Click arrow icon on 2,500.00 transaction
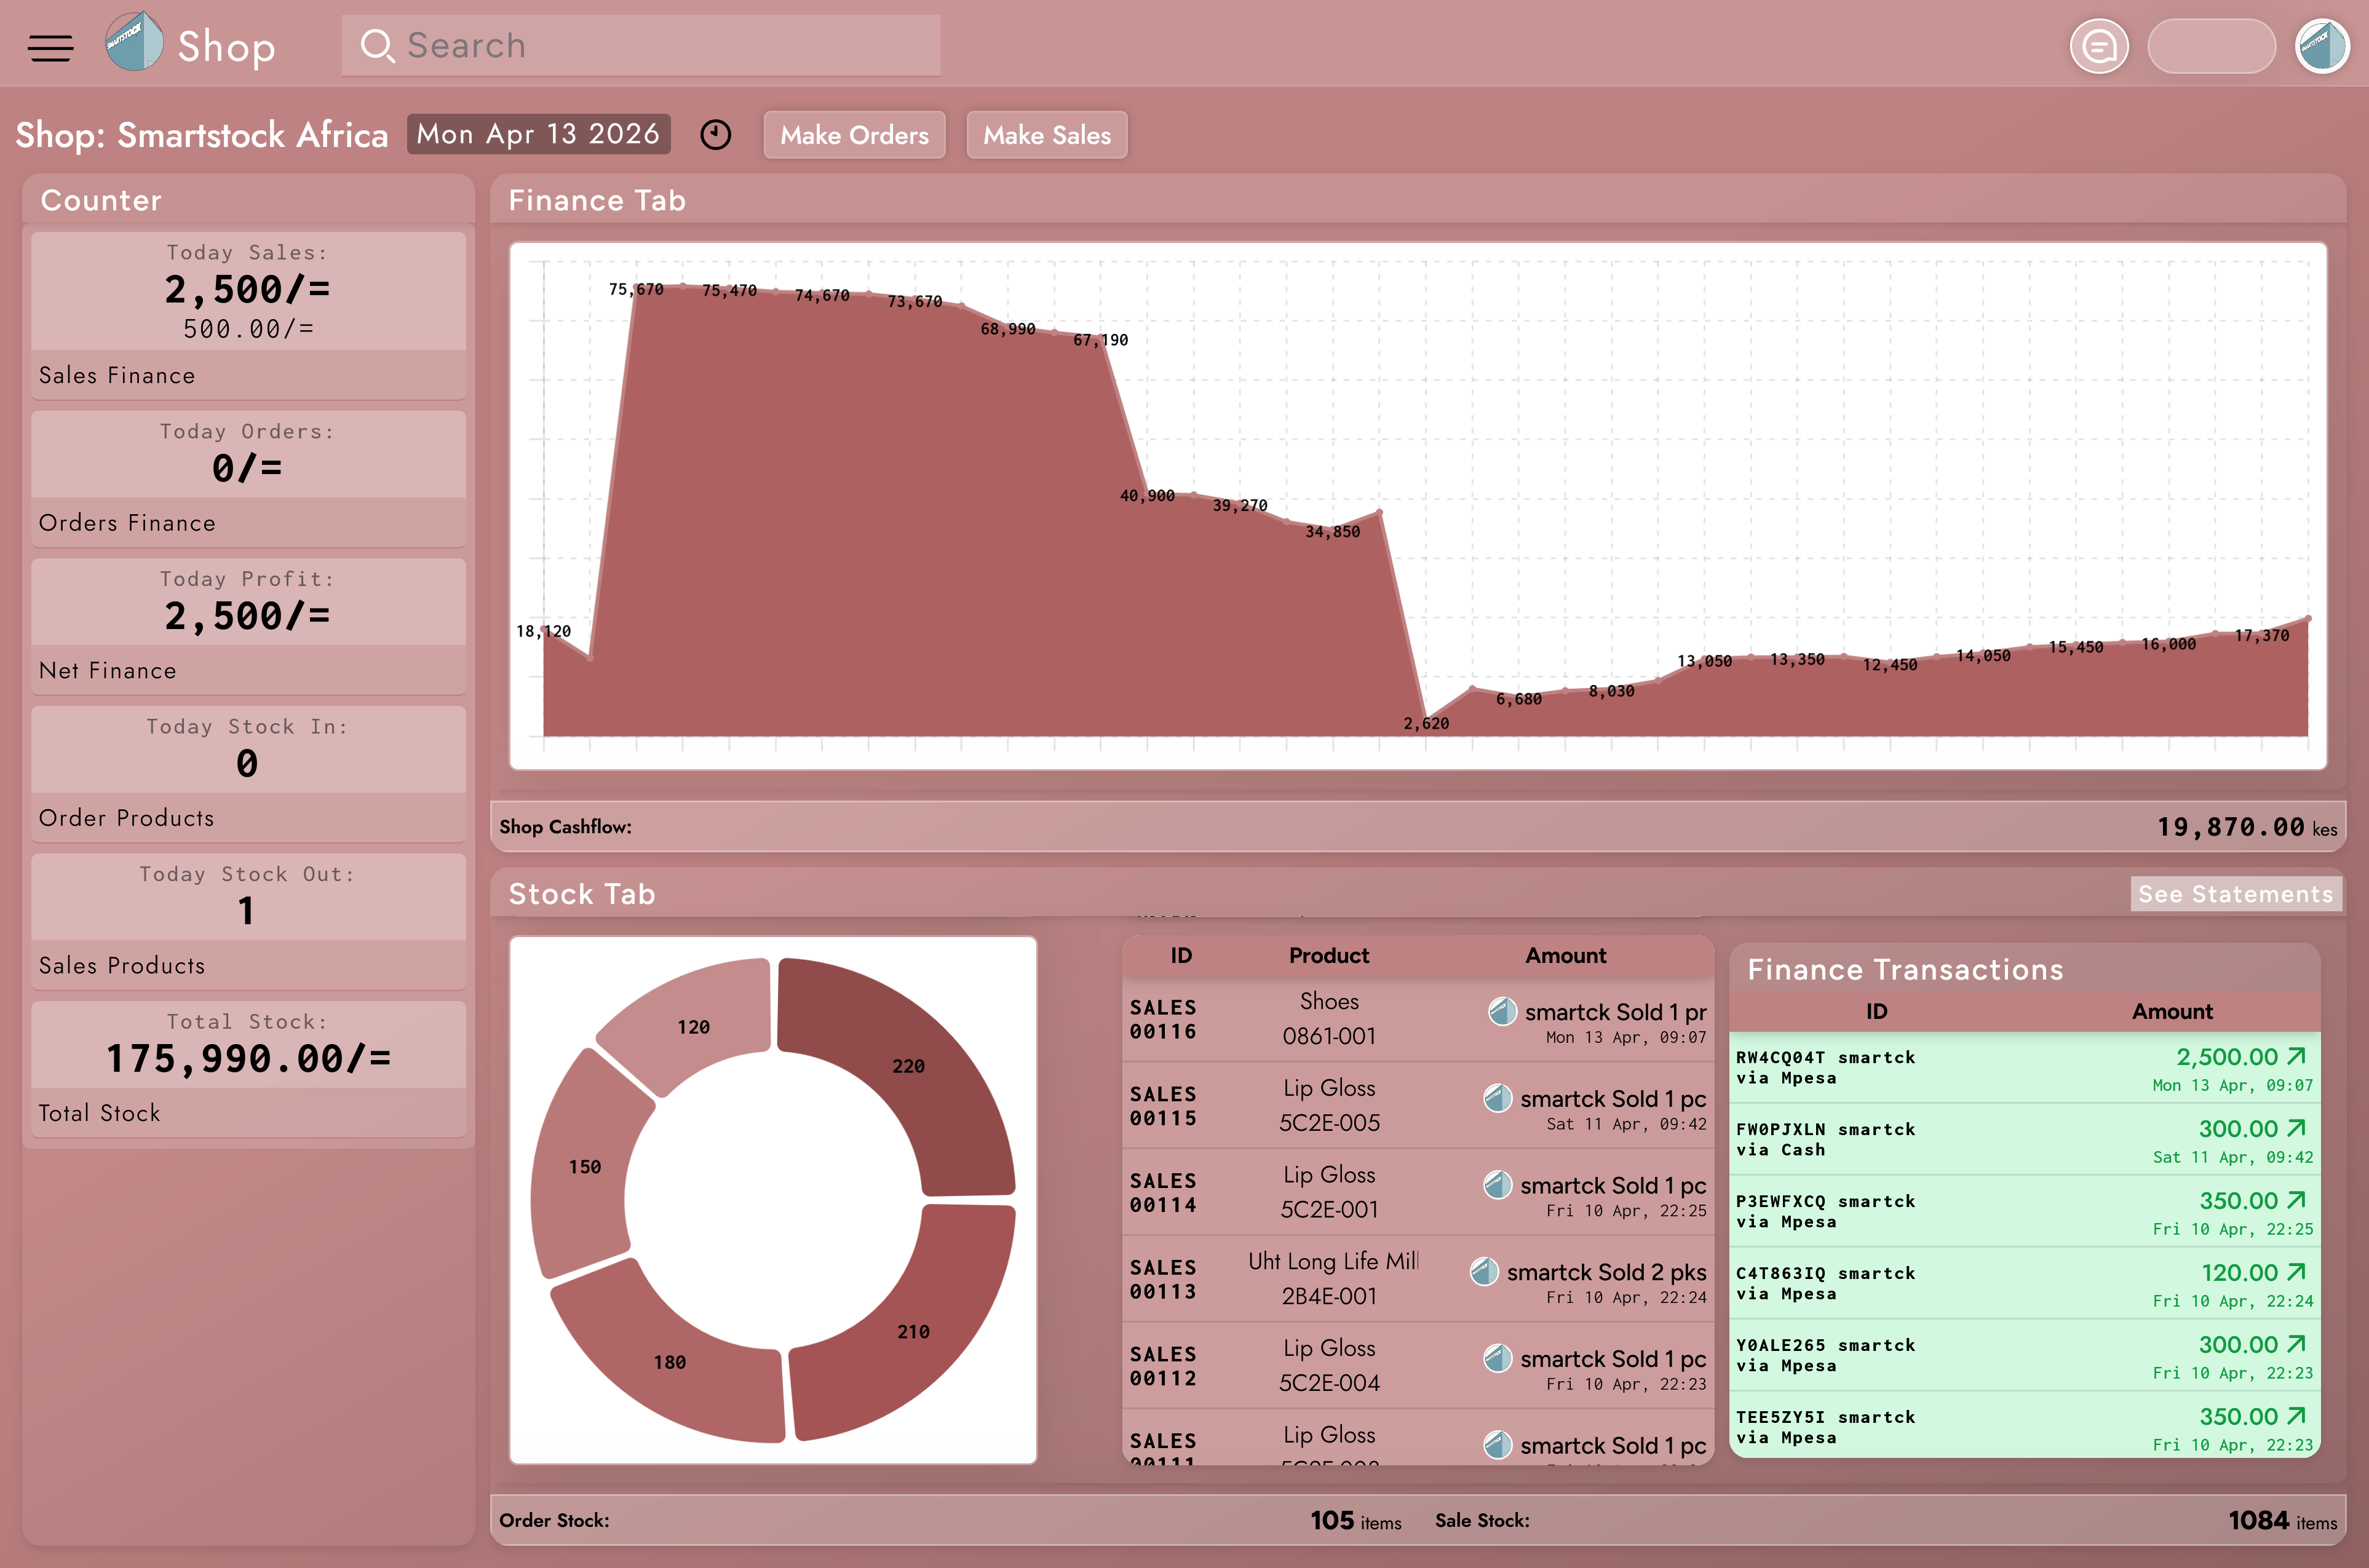The height and width of the screenshot is (1568, 2369). point(2296,1056)
